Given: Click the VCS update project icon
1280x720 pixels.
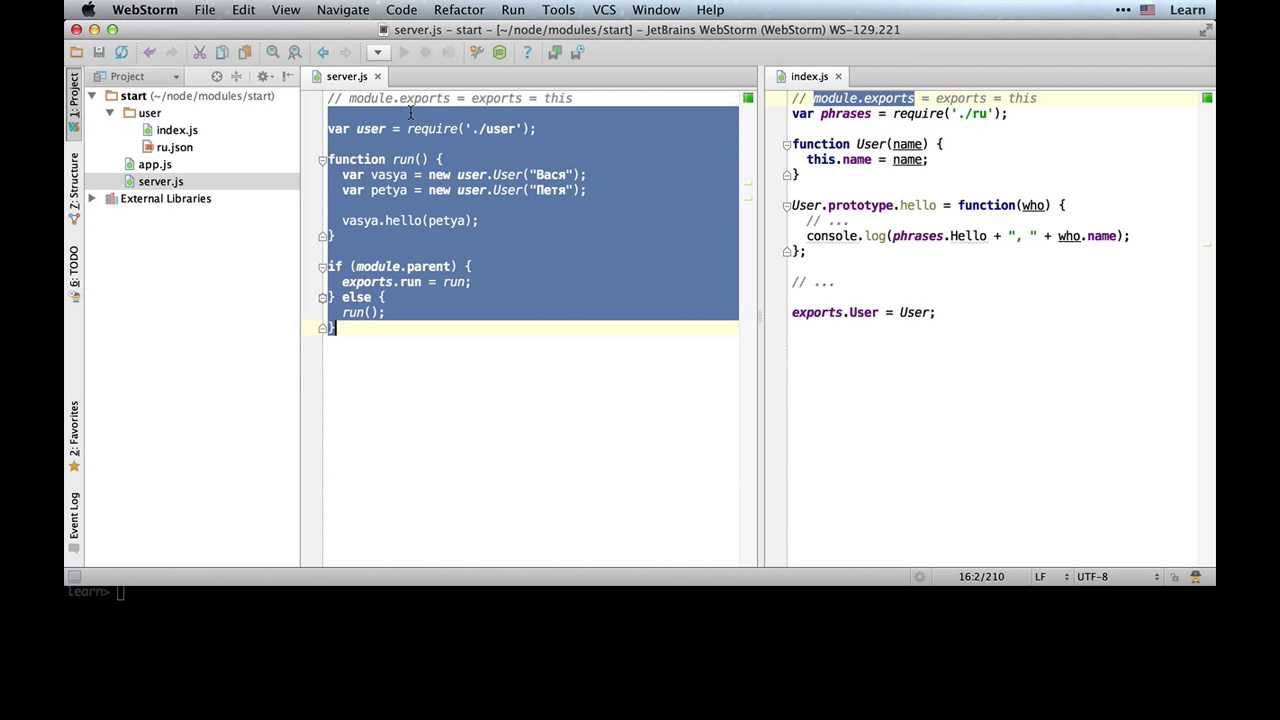Looking at the screenshot, I should (555, 52).
